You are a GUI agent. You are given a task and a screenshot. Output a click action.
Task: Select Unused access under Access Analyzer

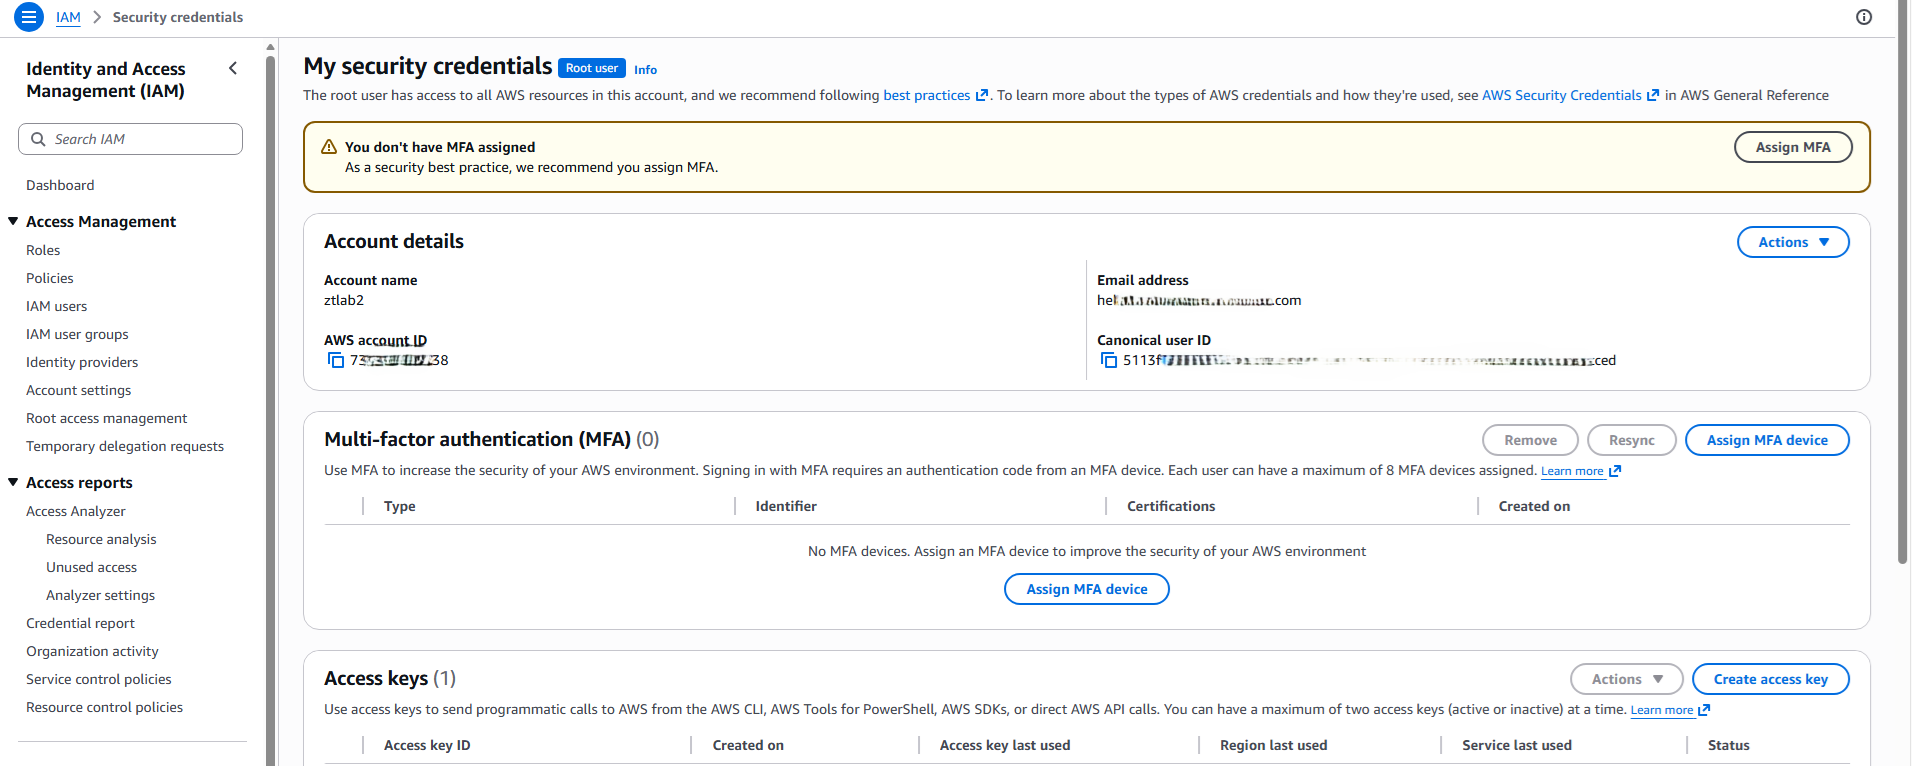coord(91,567)
